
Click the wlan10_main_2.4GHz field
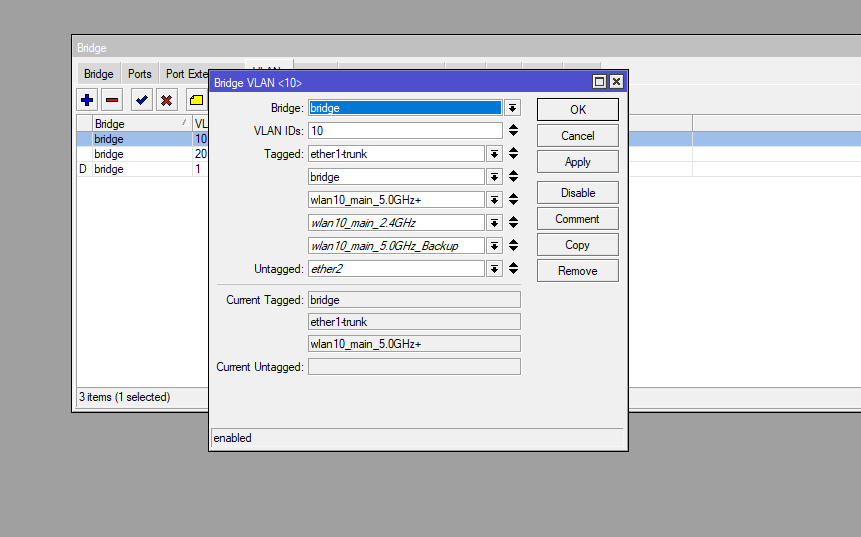point(396,223)
